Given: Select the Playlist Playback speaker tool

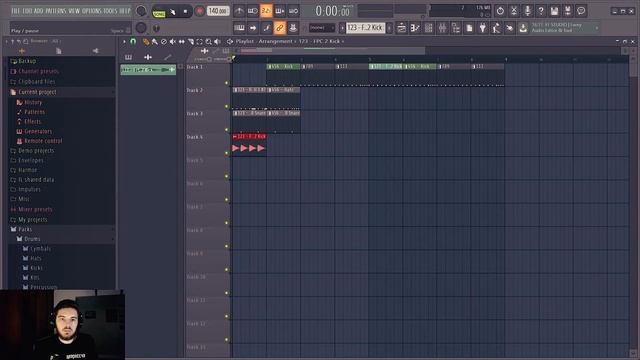Looking at the screenshot, I should point(218,41).
